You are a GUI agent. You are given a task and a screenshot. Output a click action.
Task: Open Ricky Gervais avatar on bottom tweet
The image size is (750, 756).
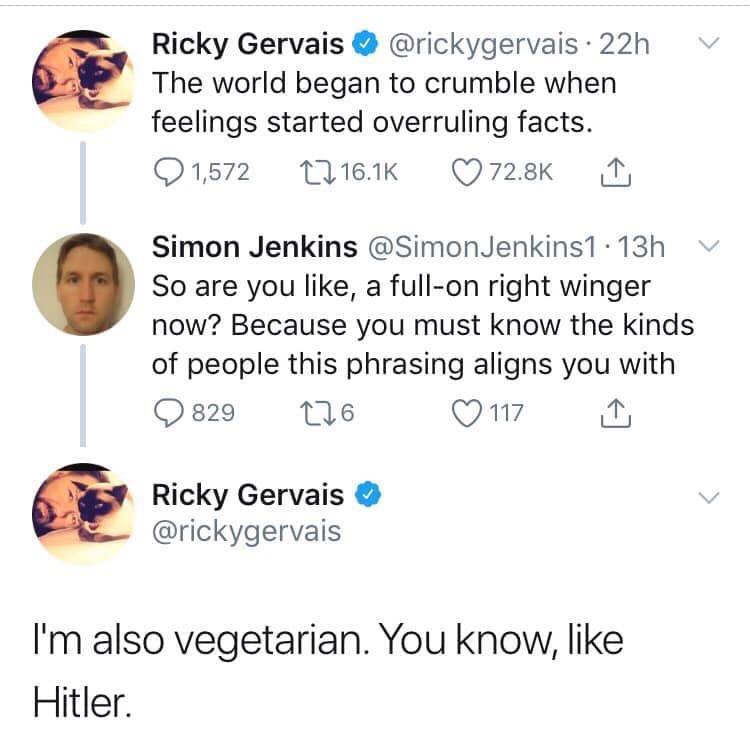pos(83,514)
